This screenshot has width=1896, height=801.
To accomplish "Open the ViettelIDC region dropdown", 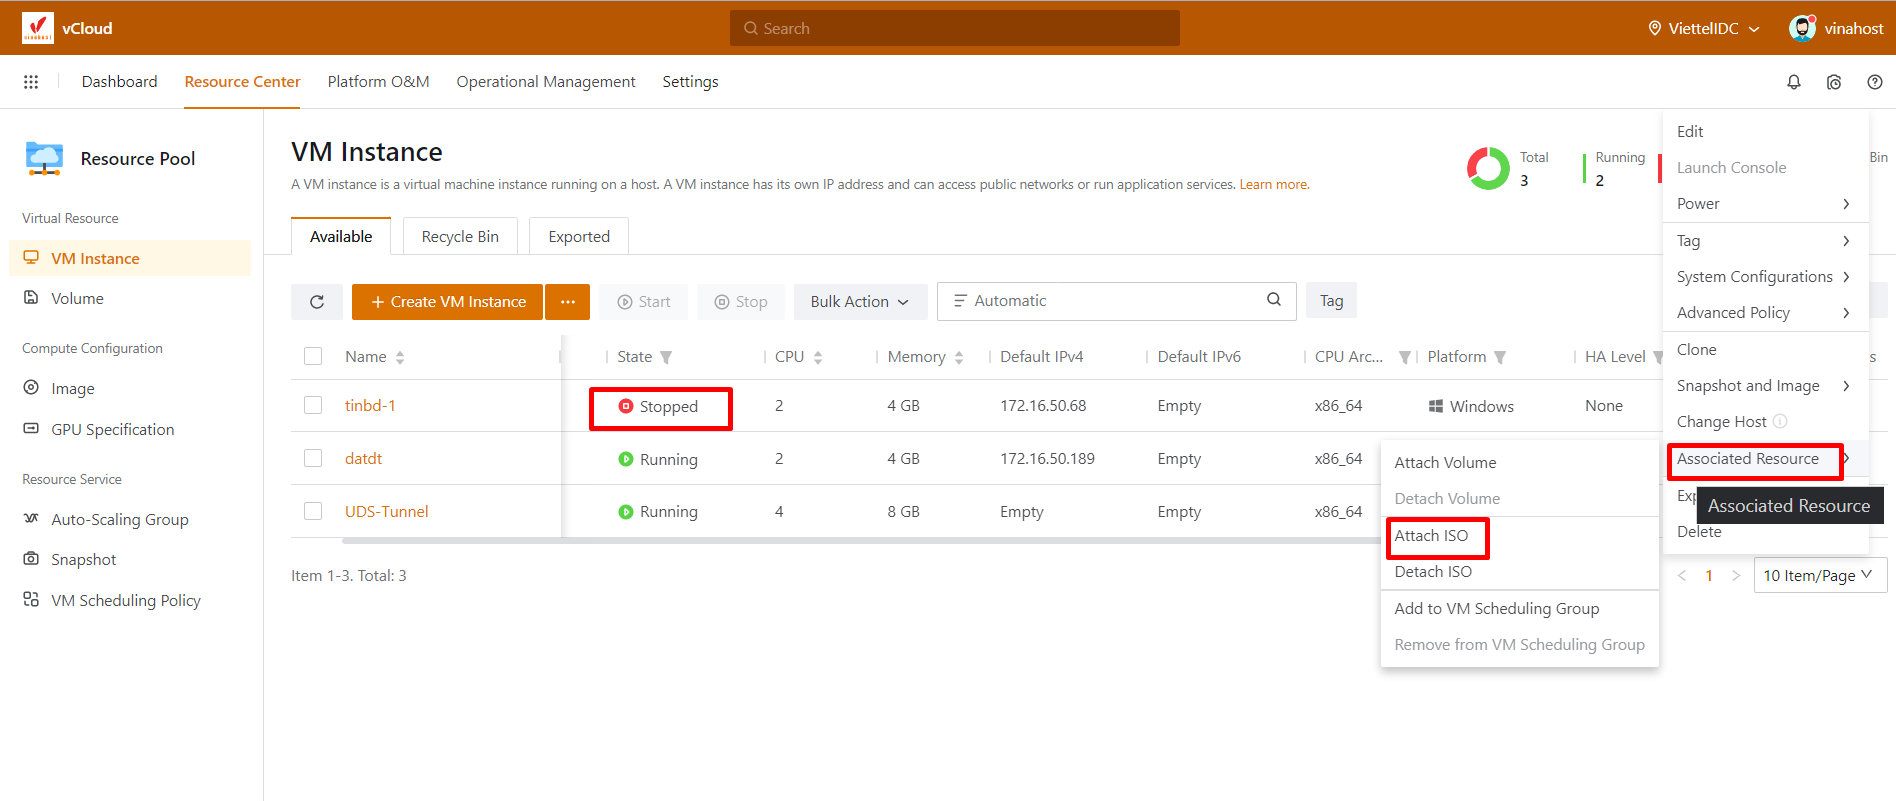I will 1704,28.
